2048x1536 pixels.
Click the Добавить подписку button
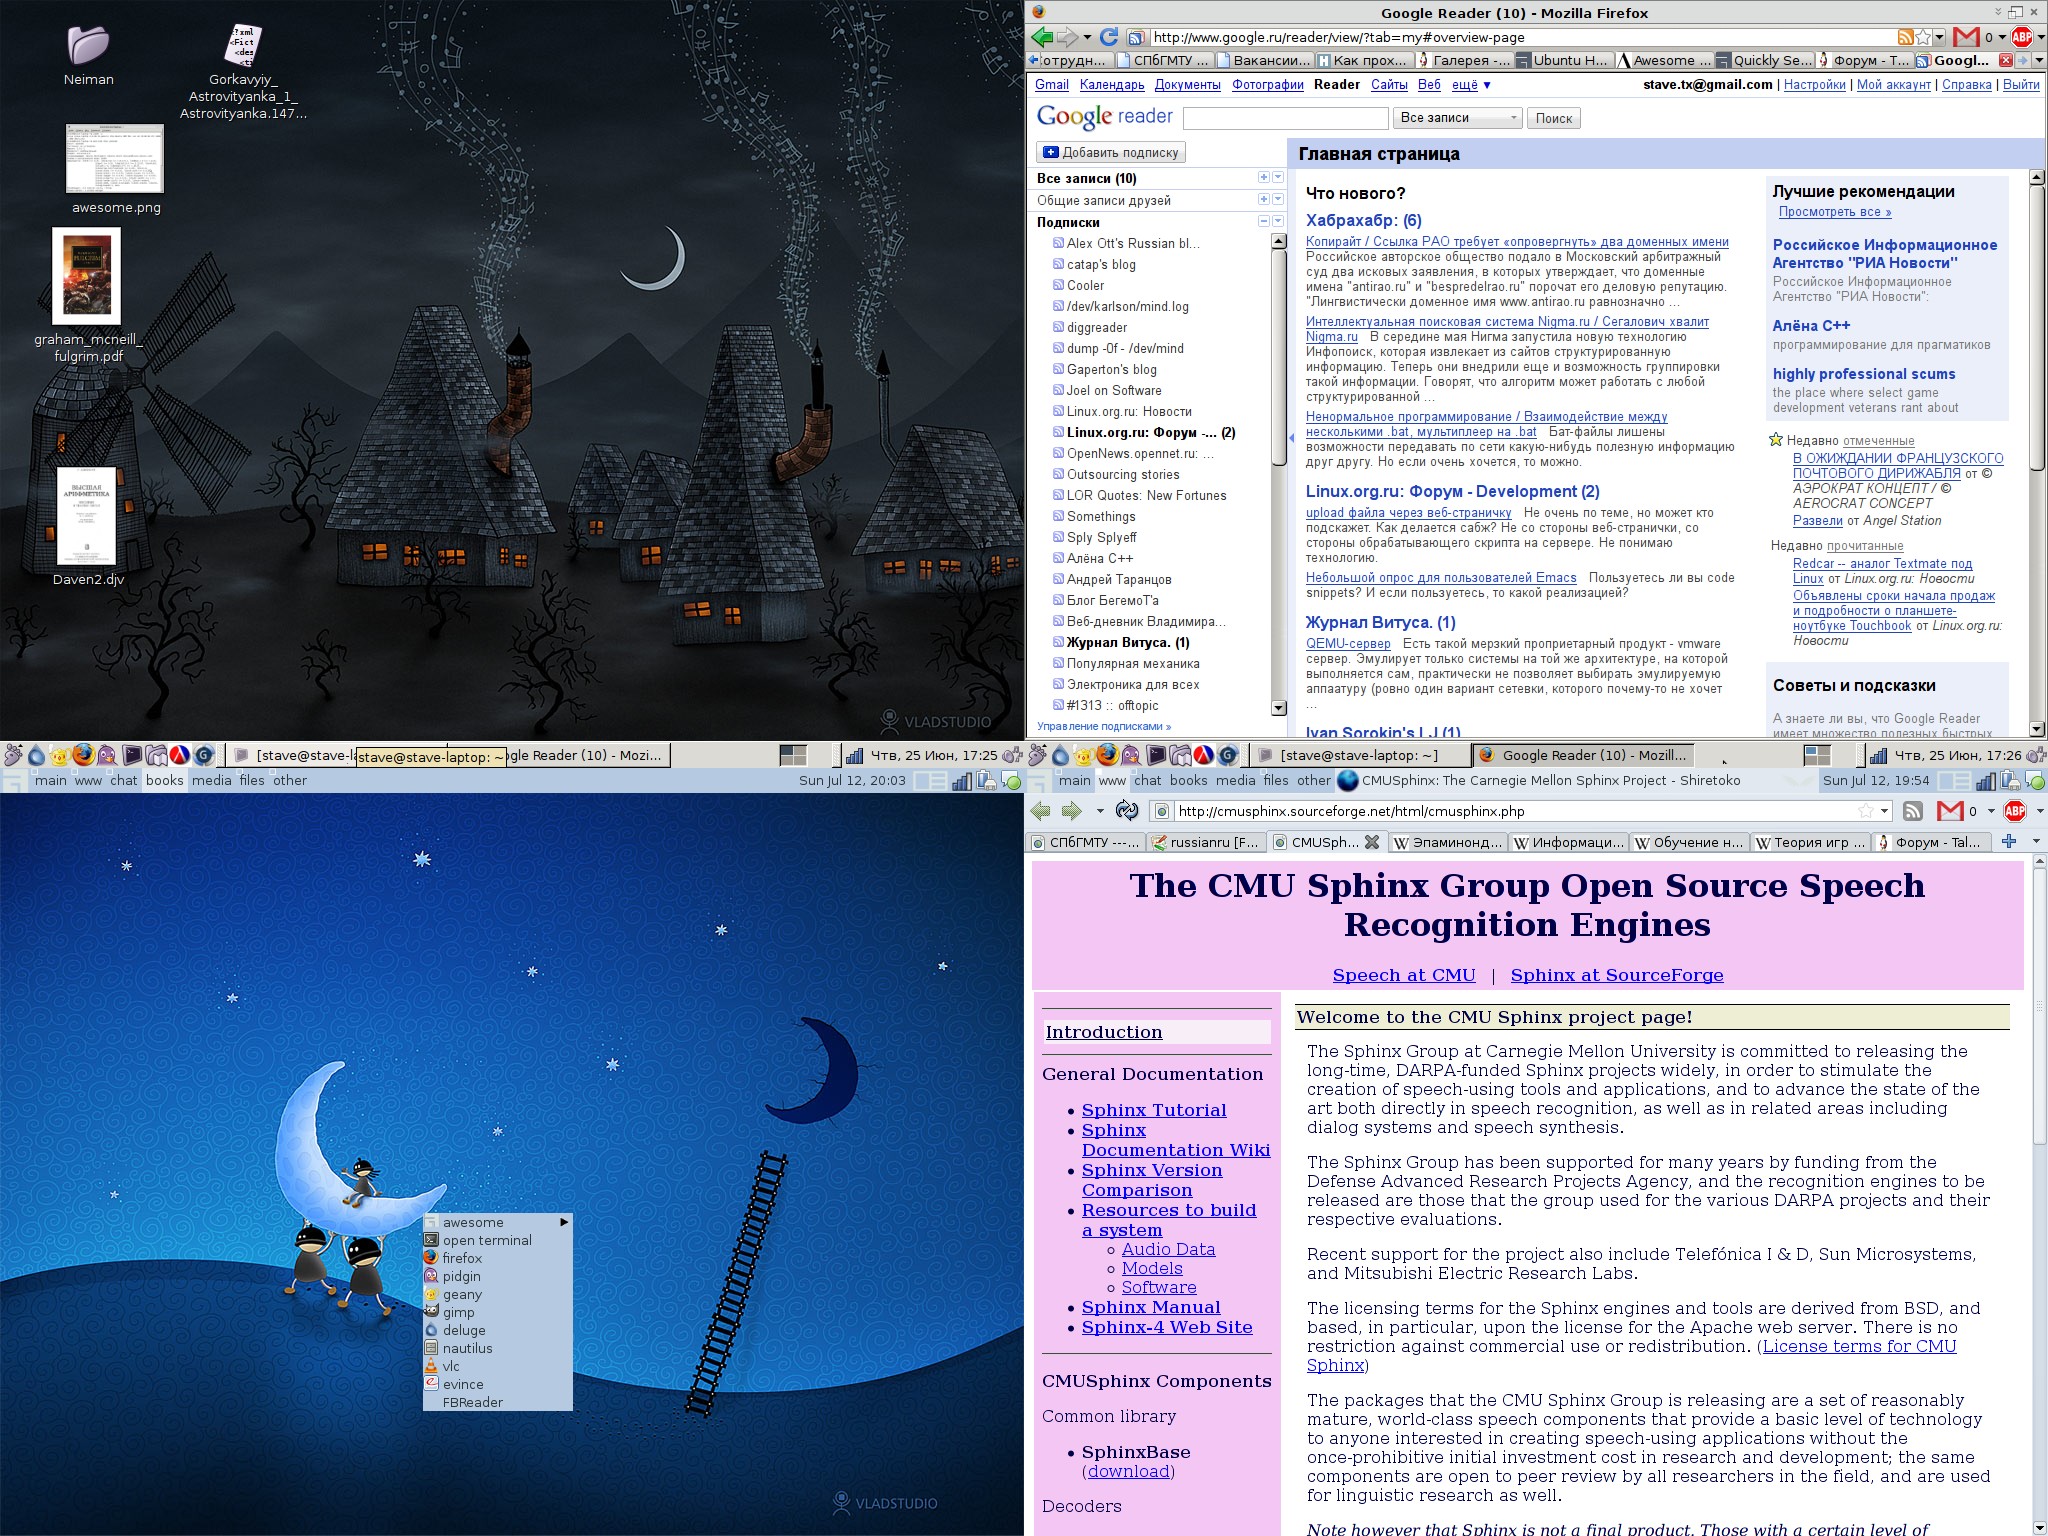pos(1111,152)
